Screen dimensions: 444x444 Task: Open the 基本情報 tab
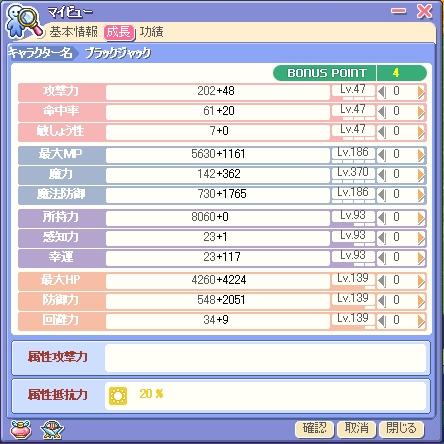[74, 32]
